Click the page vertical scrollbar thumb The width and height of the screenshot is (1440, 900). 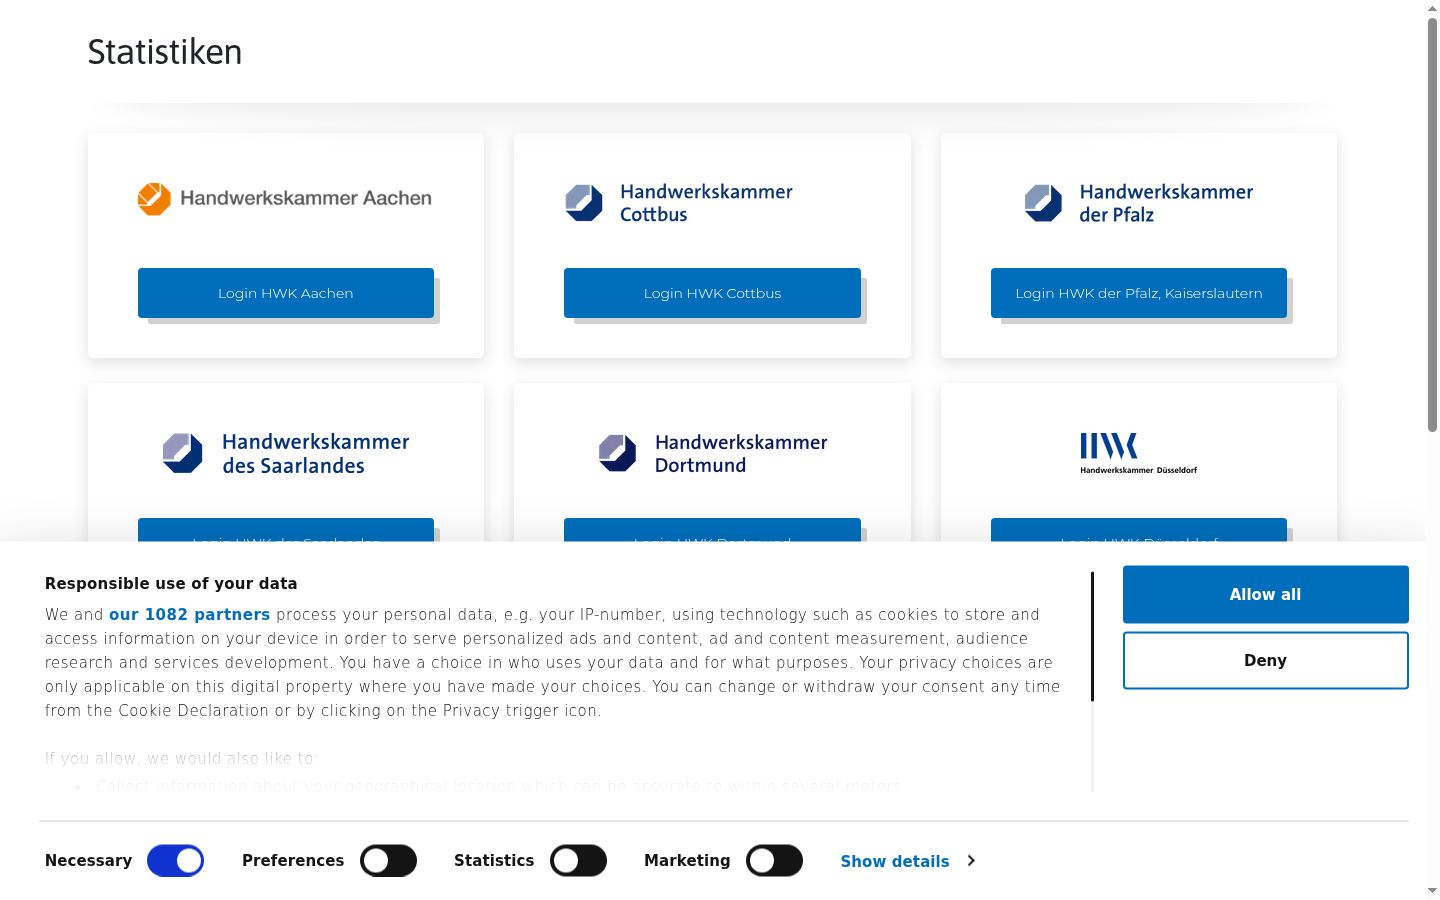point(1432,225)
